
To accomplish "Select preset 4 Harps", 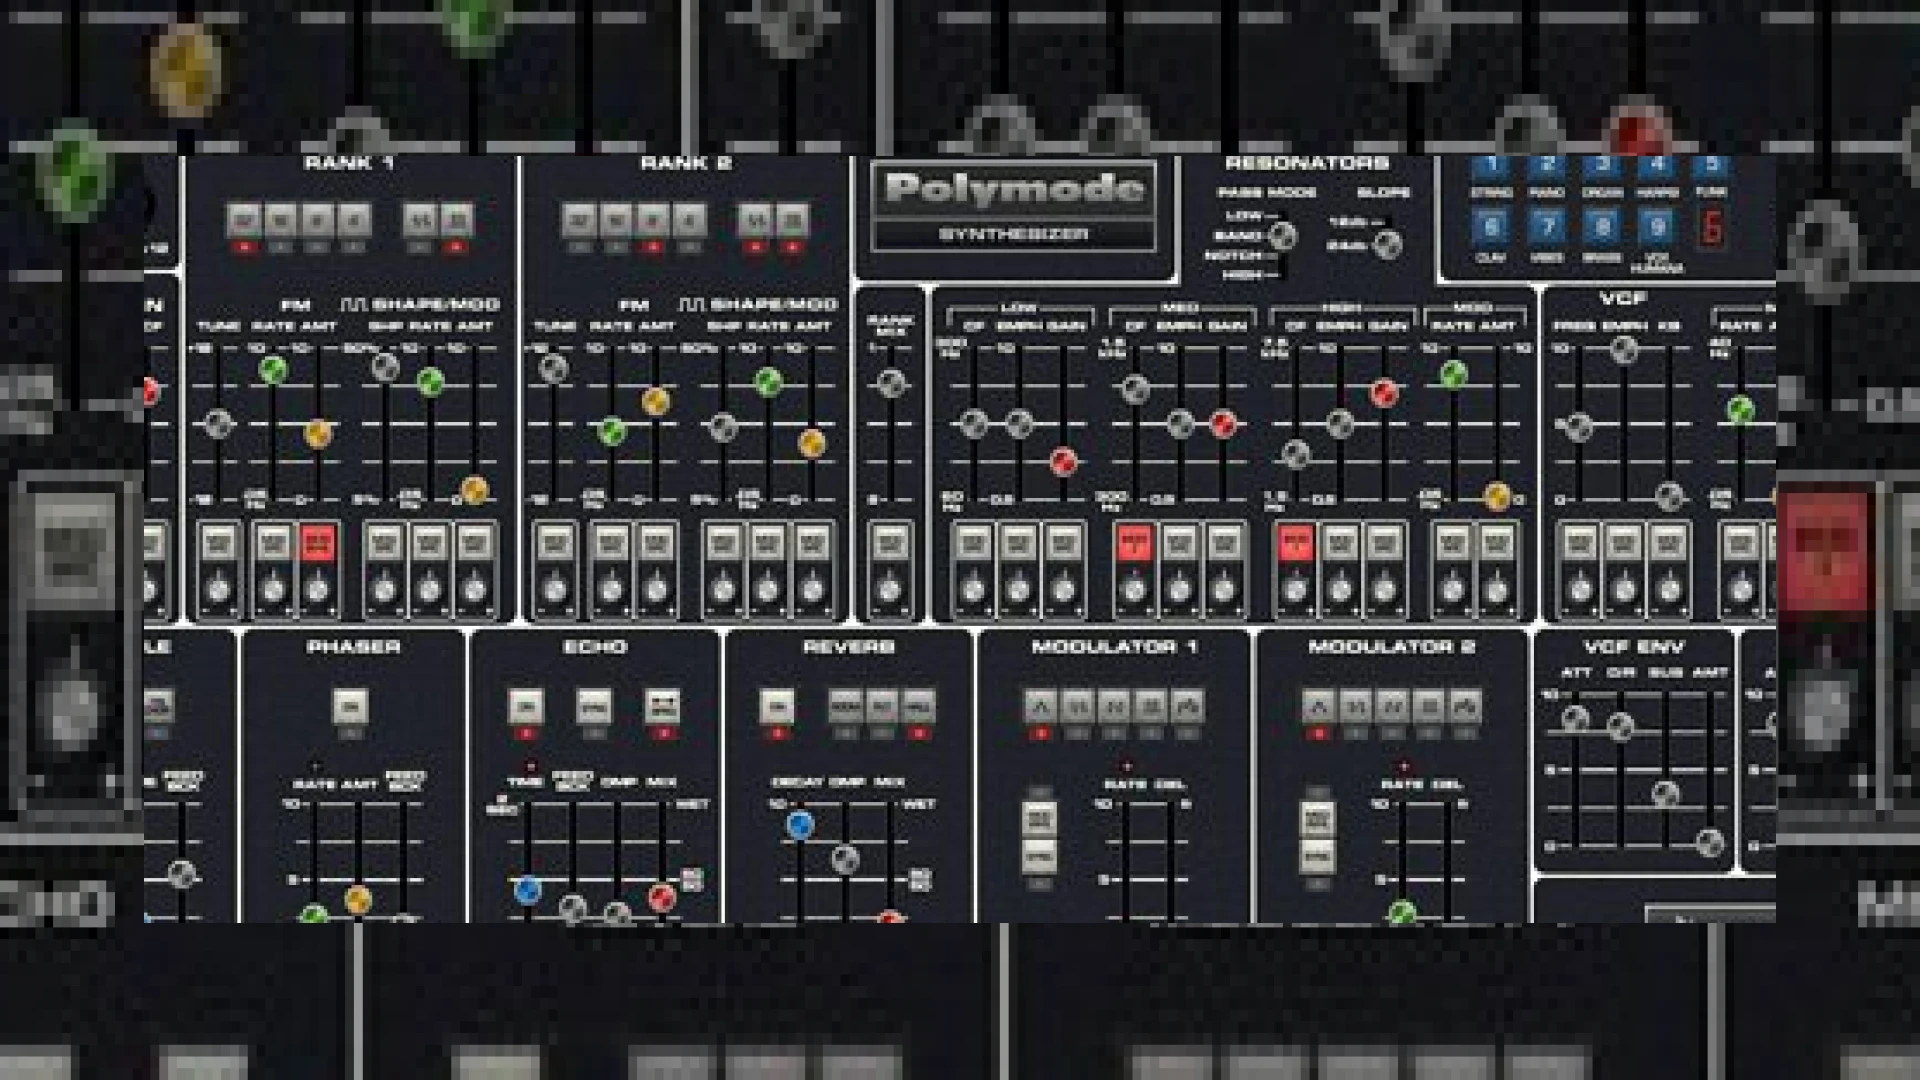I will click(1657, 167).
